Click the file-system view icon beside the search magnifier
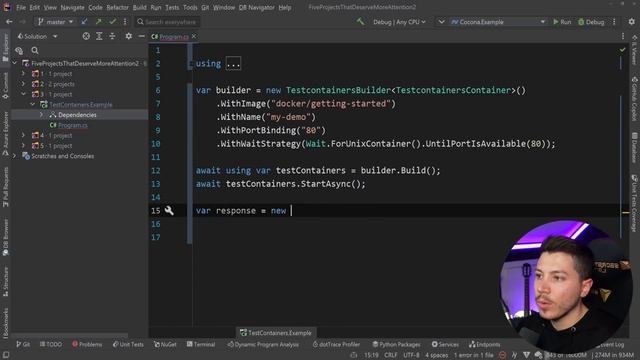The image size is (640, 360). coord(19,51)
